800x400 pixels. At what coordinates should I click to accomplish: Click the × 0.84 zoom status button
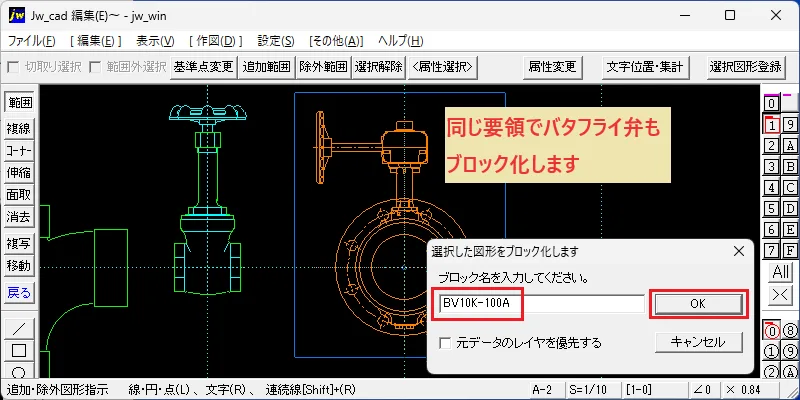[749, 389]
